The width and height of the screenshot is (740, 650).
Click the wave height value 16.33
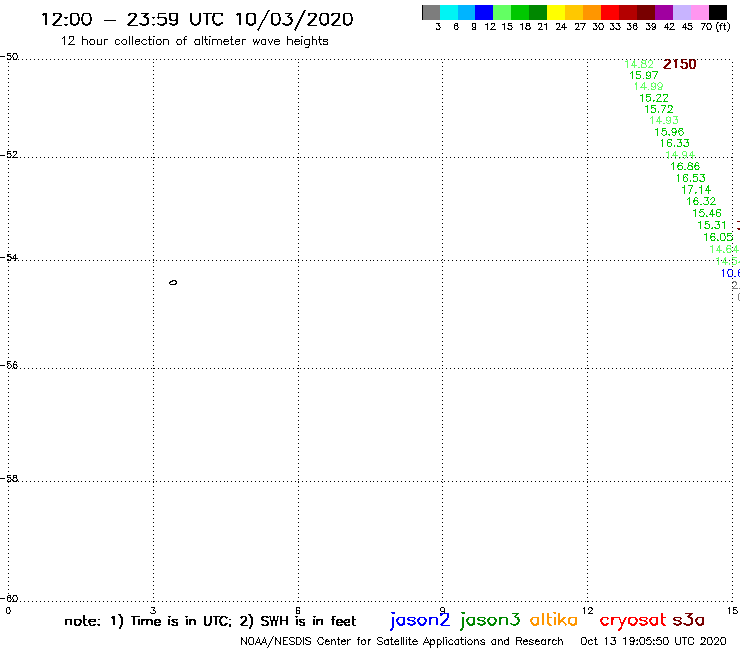[x=675, y=143]
